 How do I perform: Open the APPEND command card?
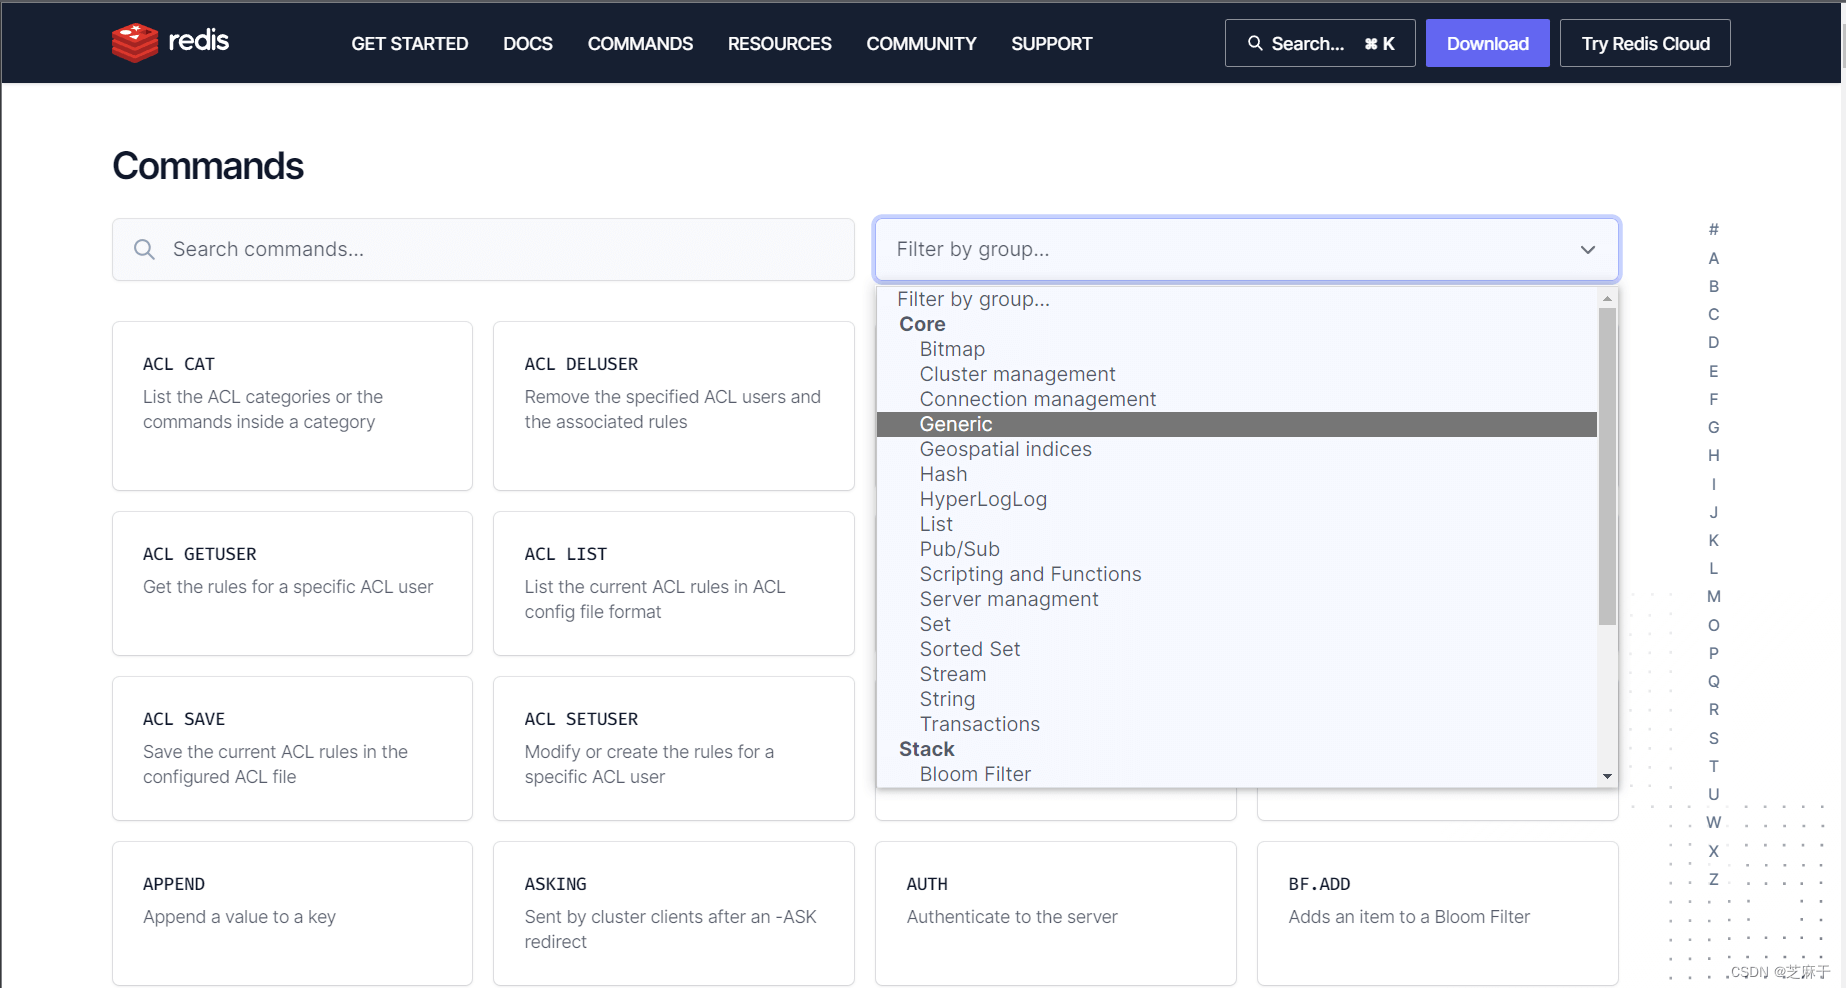(292, 914)
